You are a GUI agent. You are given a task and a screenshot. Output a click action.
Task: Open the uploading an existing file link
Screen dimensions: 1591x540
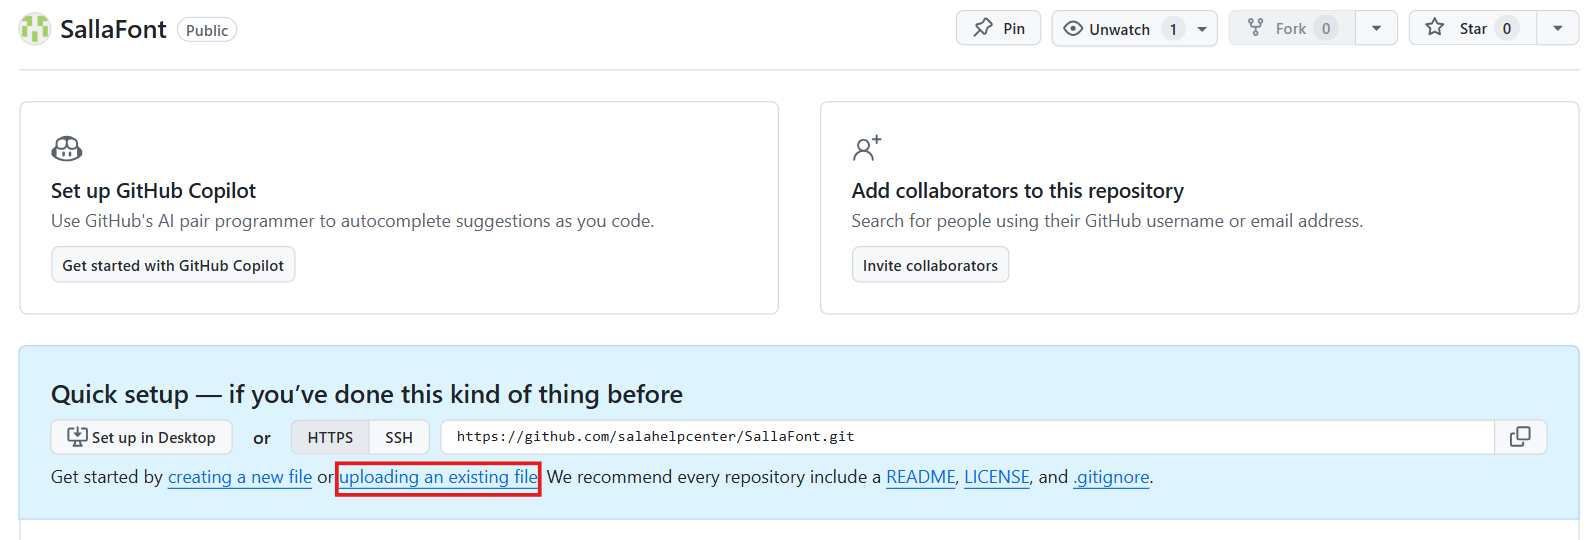coord(438,477)
